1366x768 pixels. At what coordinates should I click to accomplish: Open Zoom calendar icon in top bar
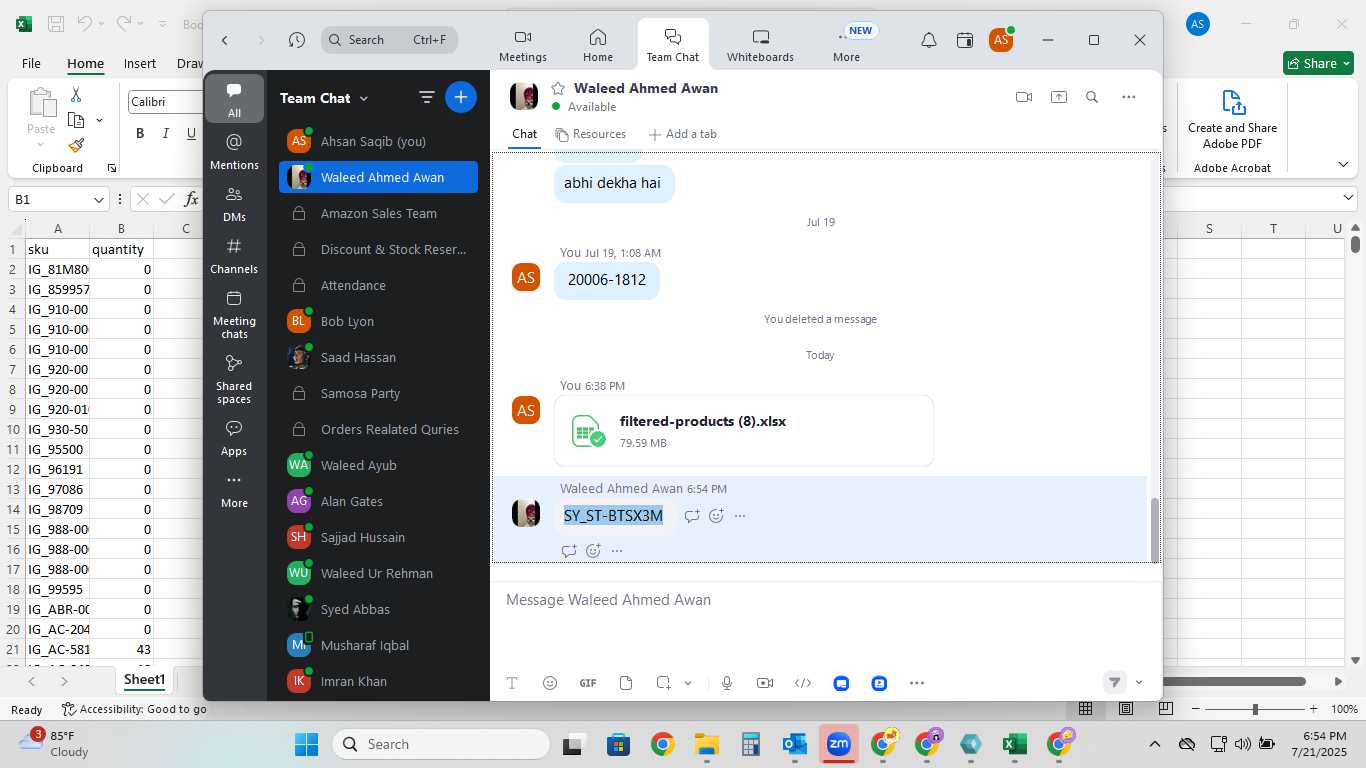[965, 40]
